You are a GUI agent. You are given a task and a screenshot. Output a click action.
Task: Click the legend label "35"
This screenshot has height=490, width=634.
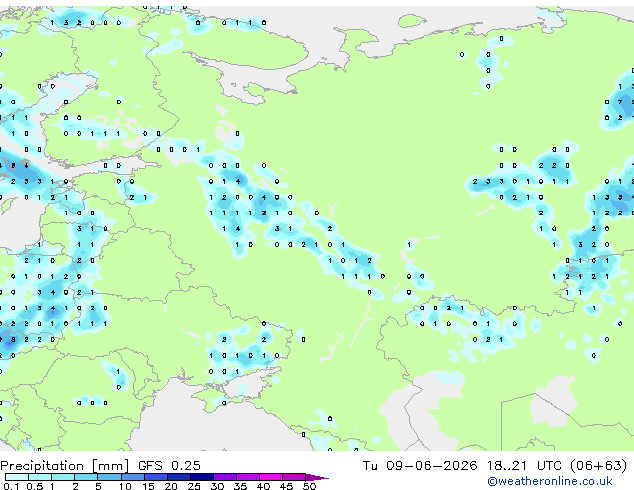(240, 486)
